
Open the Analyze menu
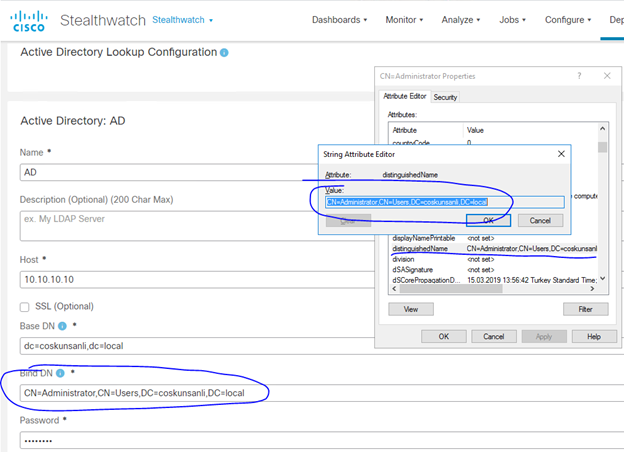pyautogui.click(x=460, y=20)
